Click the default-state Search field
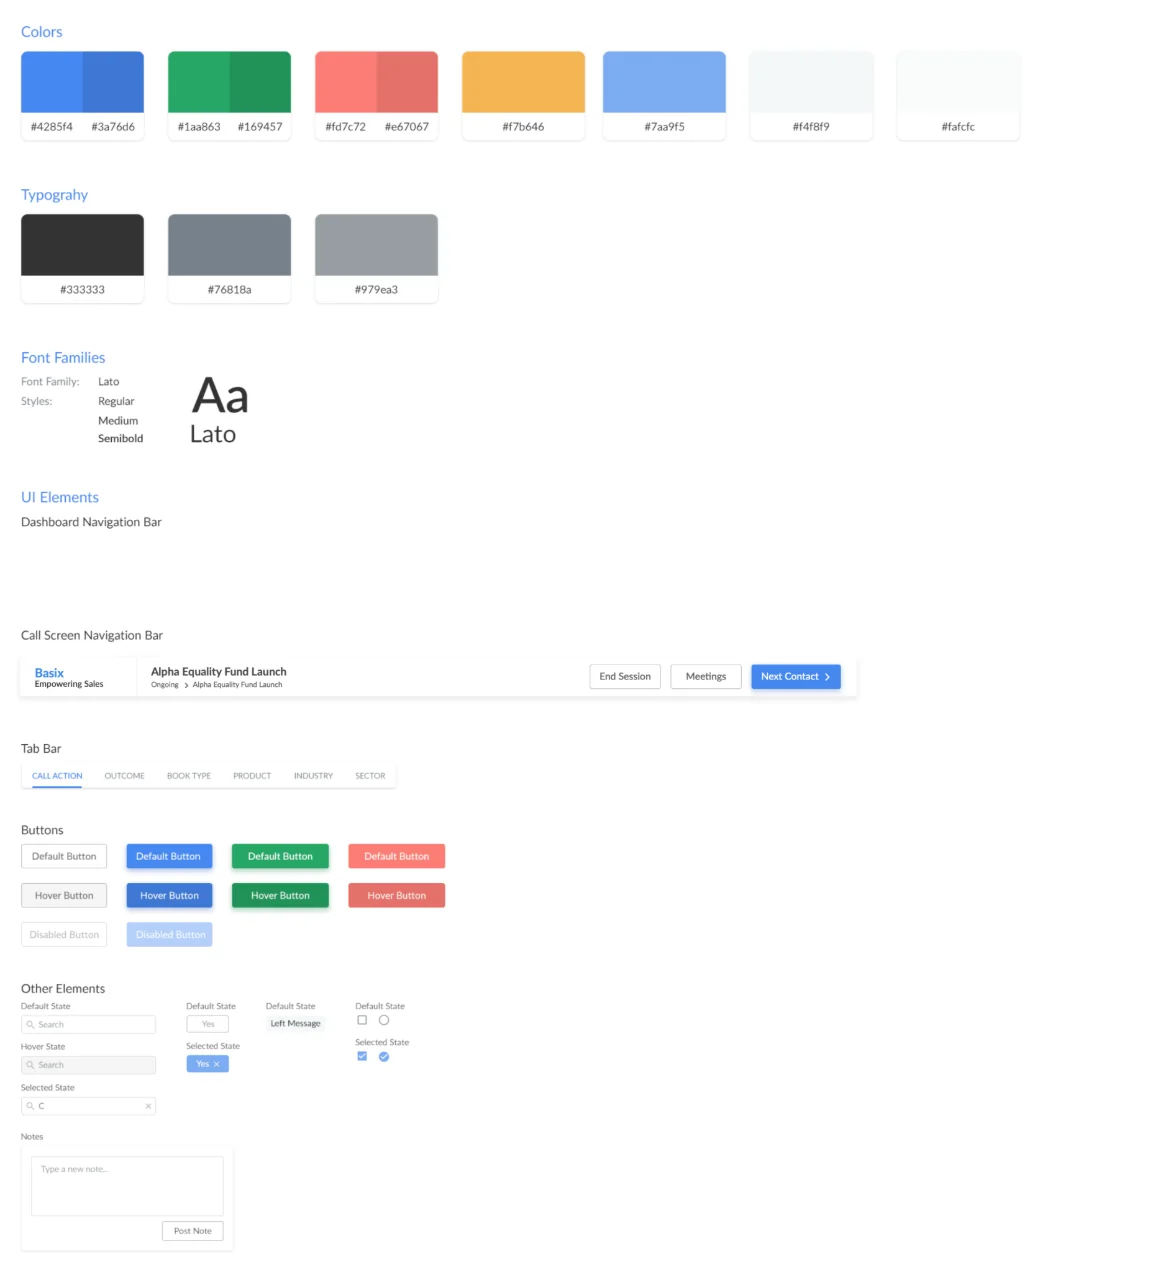Image resolution: width=1160 pixels, height=1272 pixels. pyautogui.click(x=88, y=1025)
